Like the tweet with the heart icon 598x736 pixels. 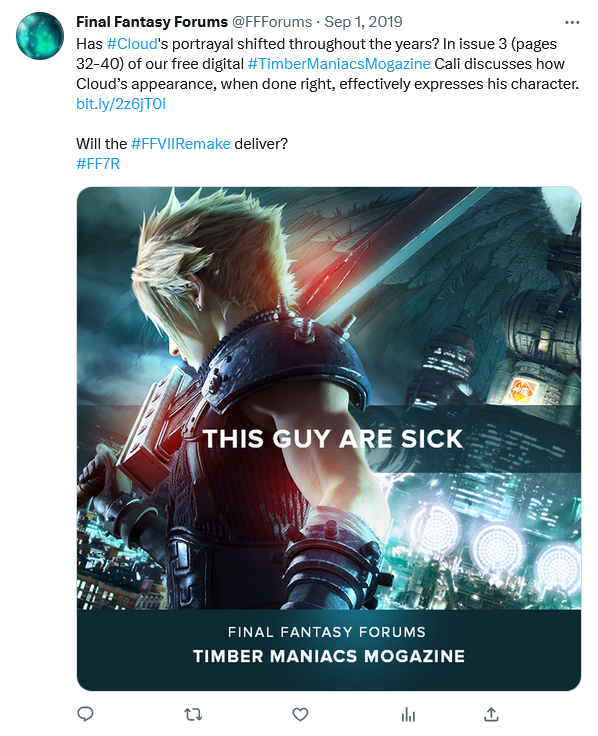click(x=300, y=714)
